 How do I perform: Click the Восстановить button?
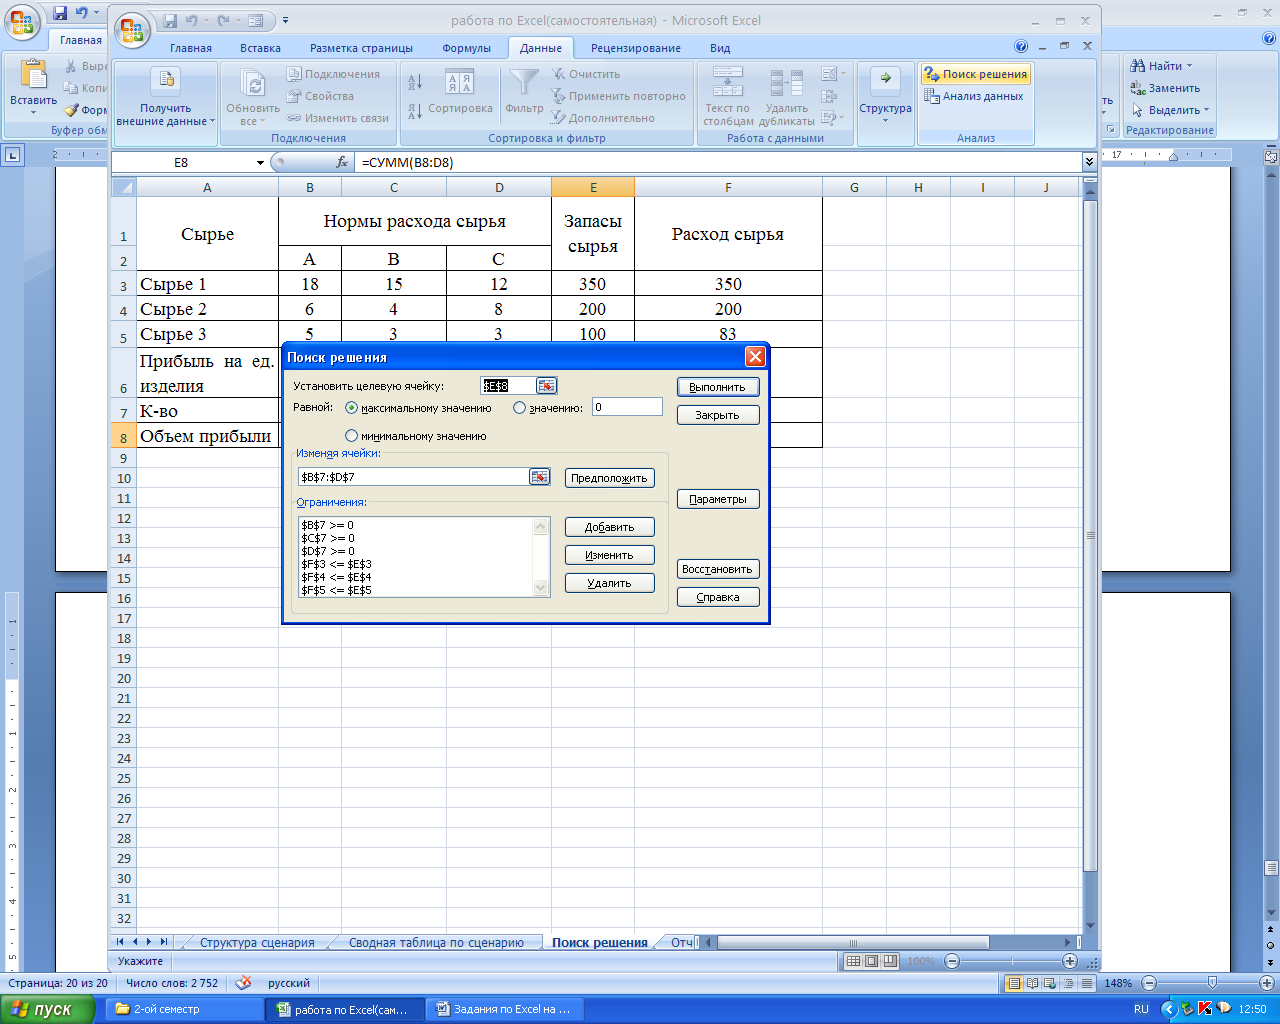tap(718, 569)
